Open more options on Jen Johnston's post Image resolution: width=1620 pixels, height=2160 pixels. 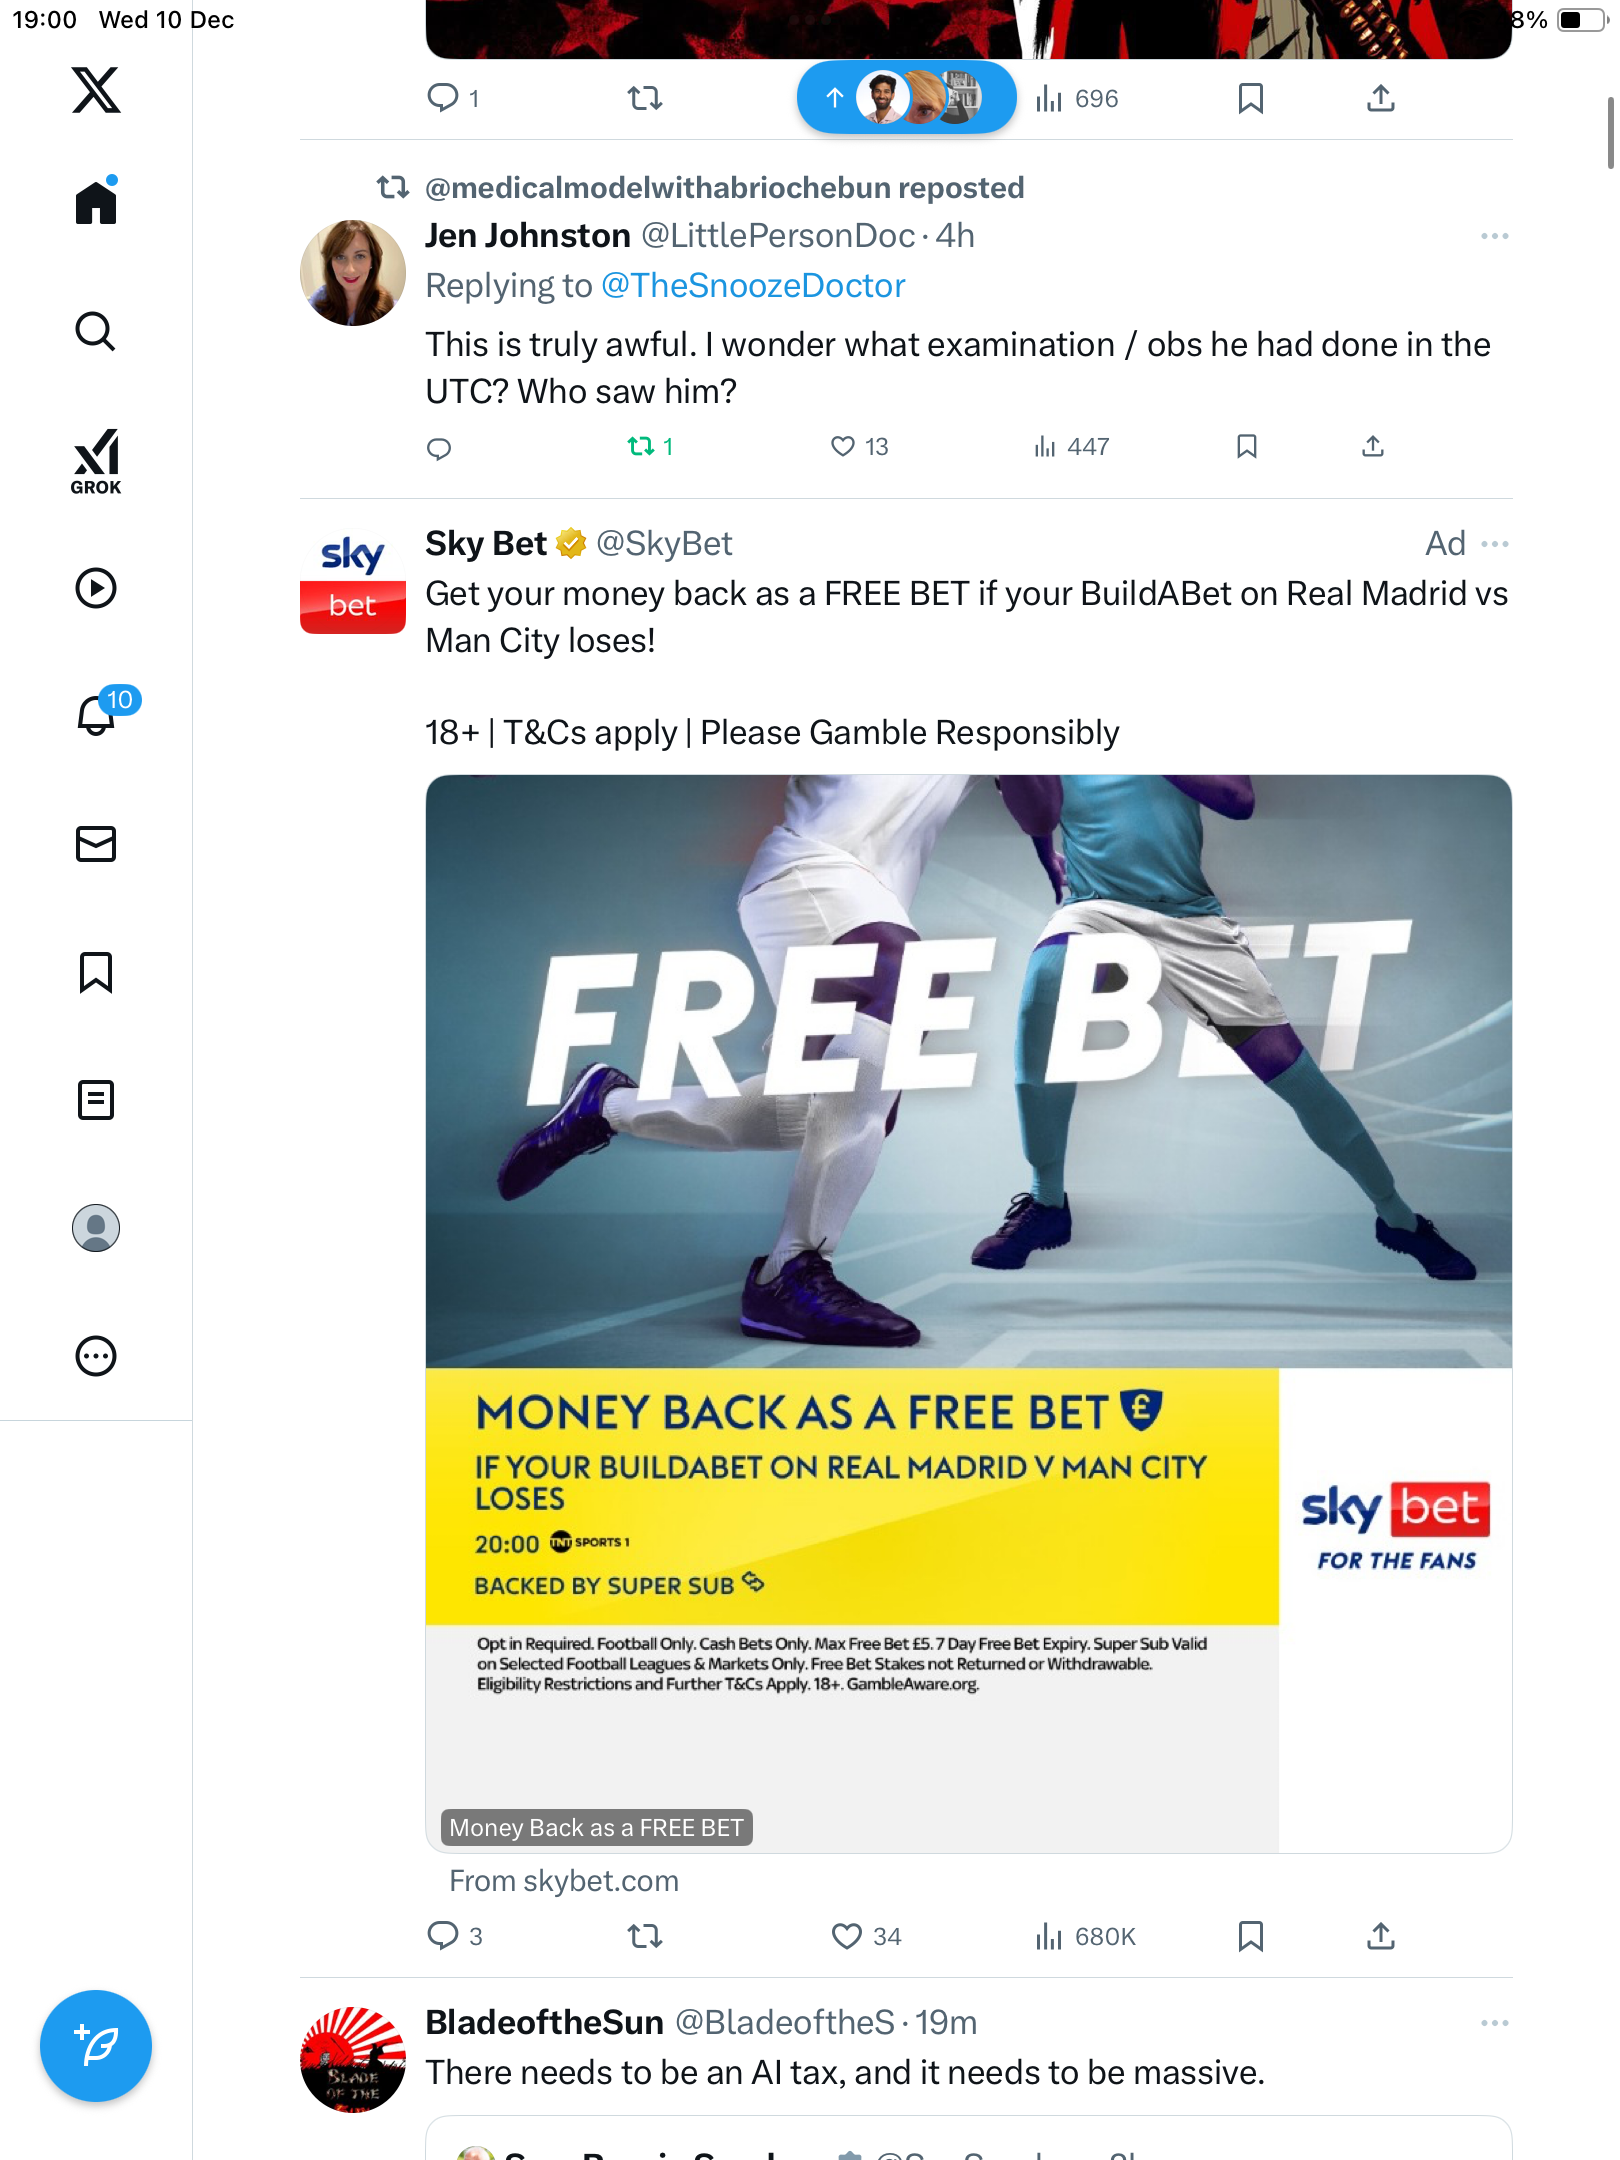[1495, 236]
